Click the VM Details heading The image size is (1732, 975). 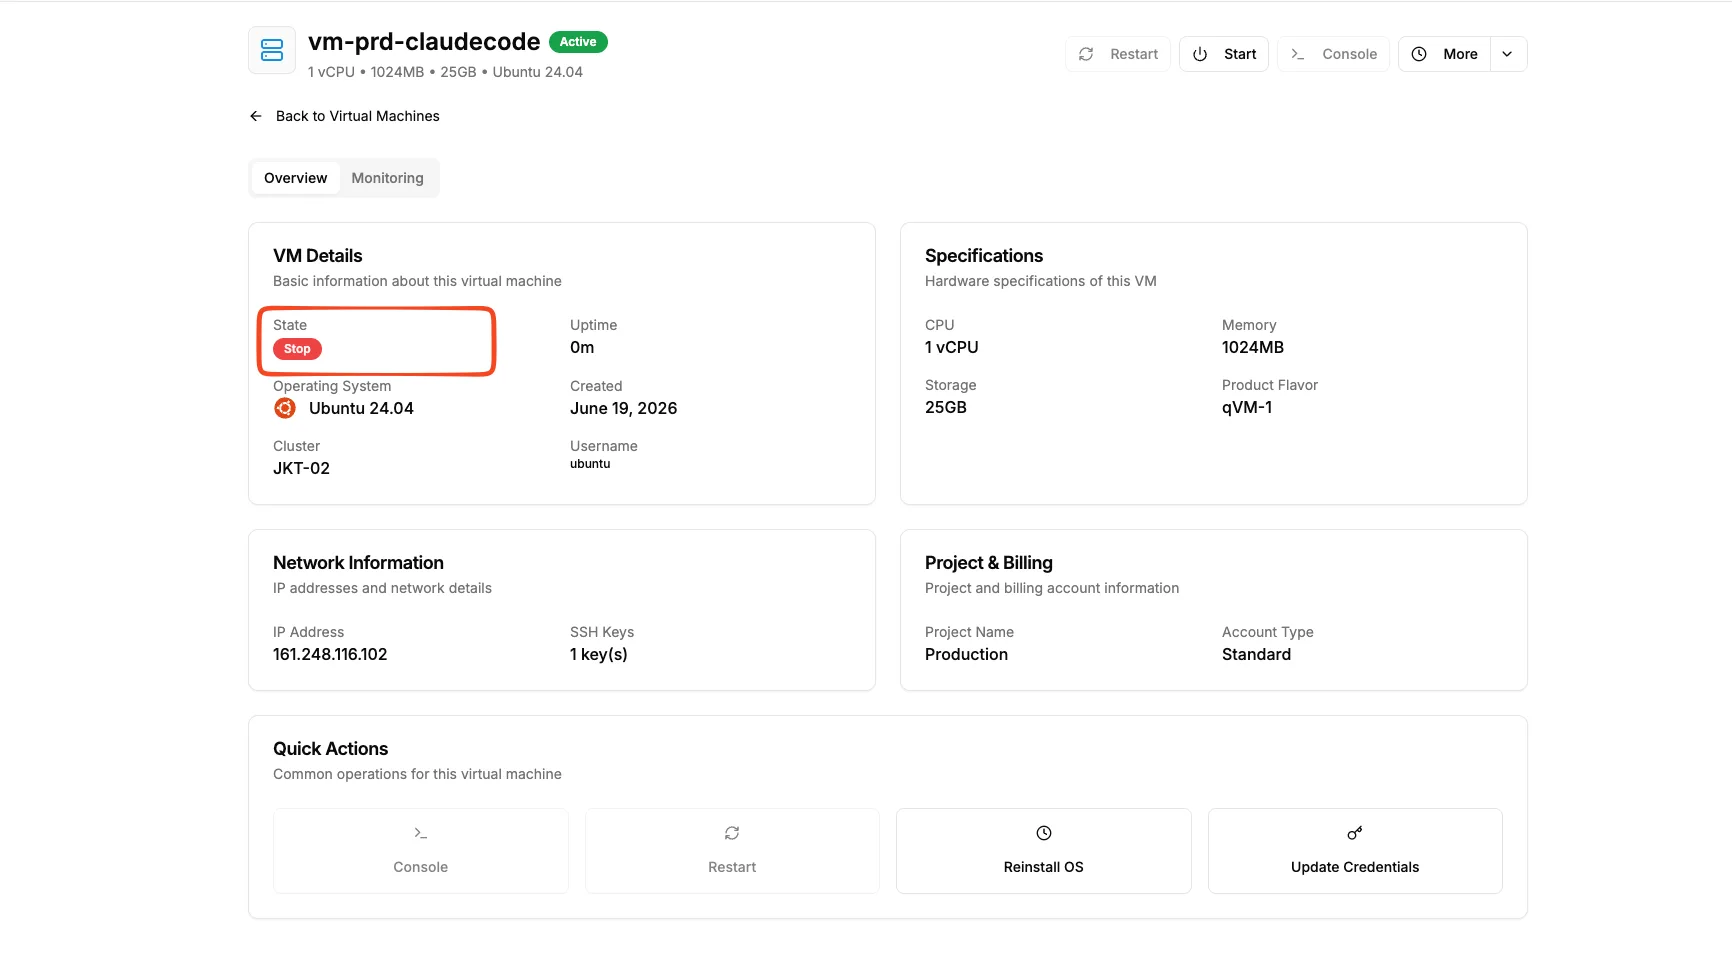click(x=318, y=256)
